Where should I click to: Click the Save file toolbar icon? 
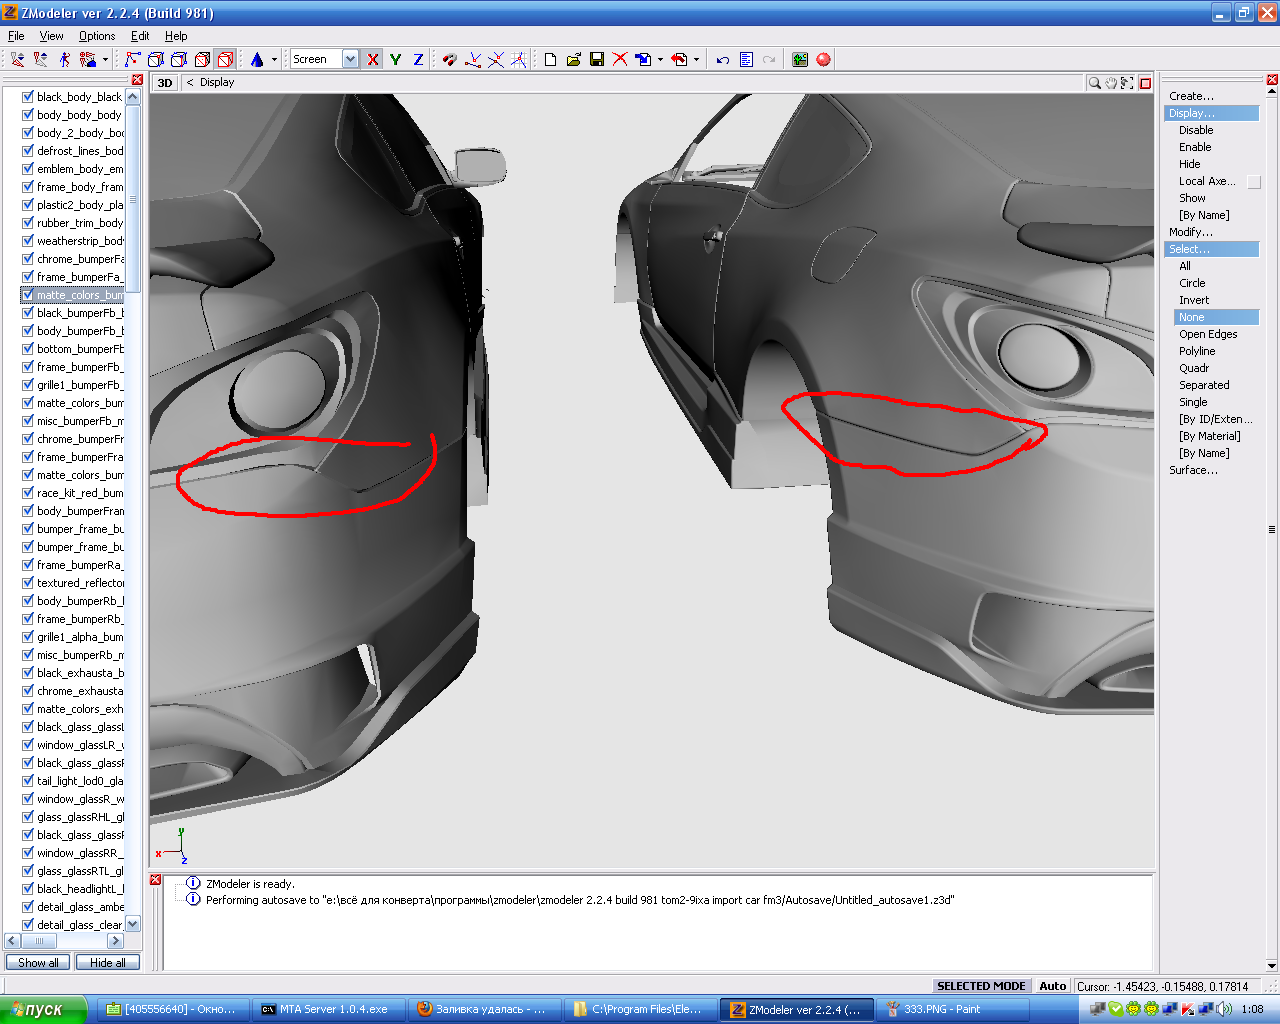tap(597, 60)
